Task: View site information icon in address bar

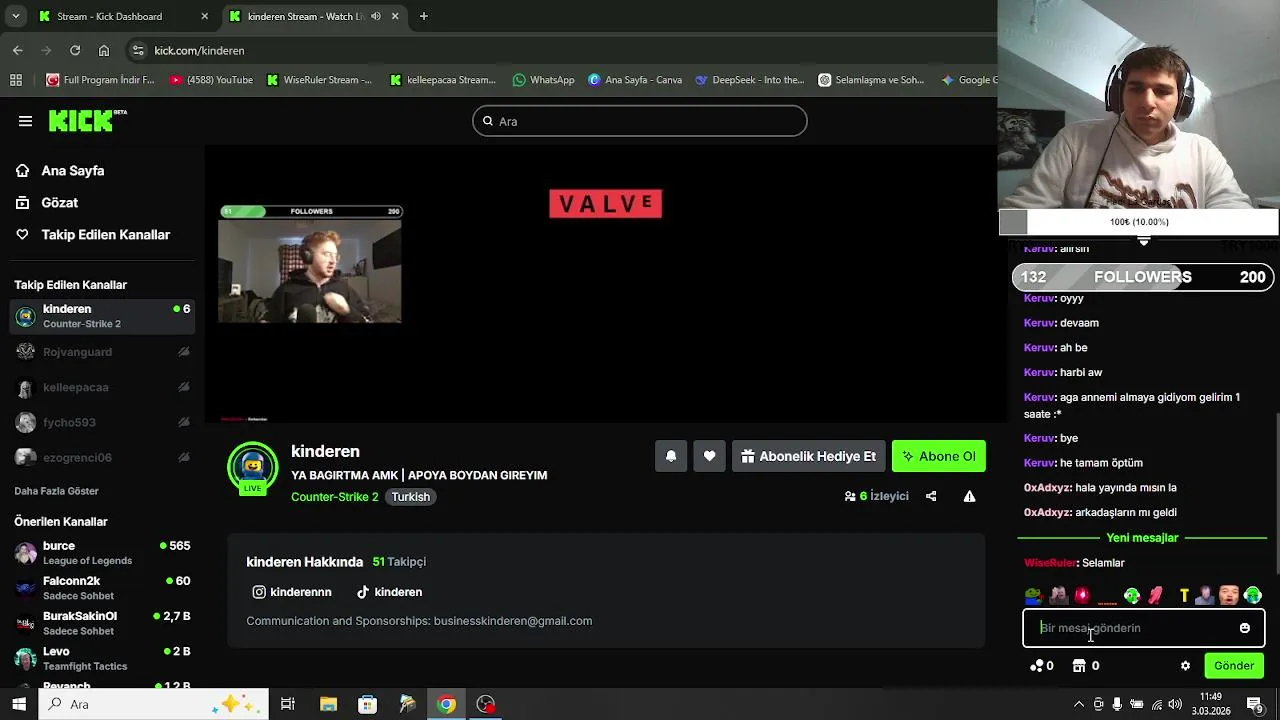Action: (138, 50)
